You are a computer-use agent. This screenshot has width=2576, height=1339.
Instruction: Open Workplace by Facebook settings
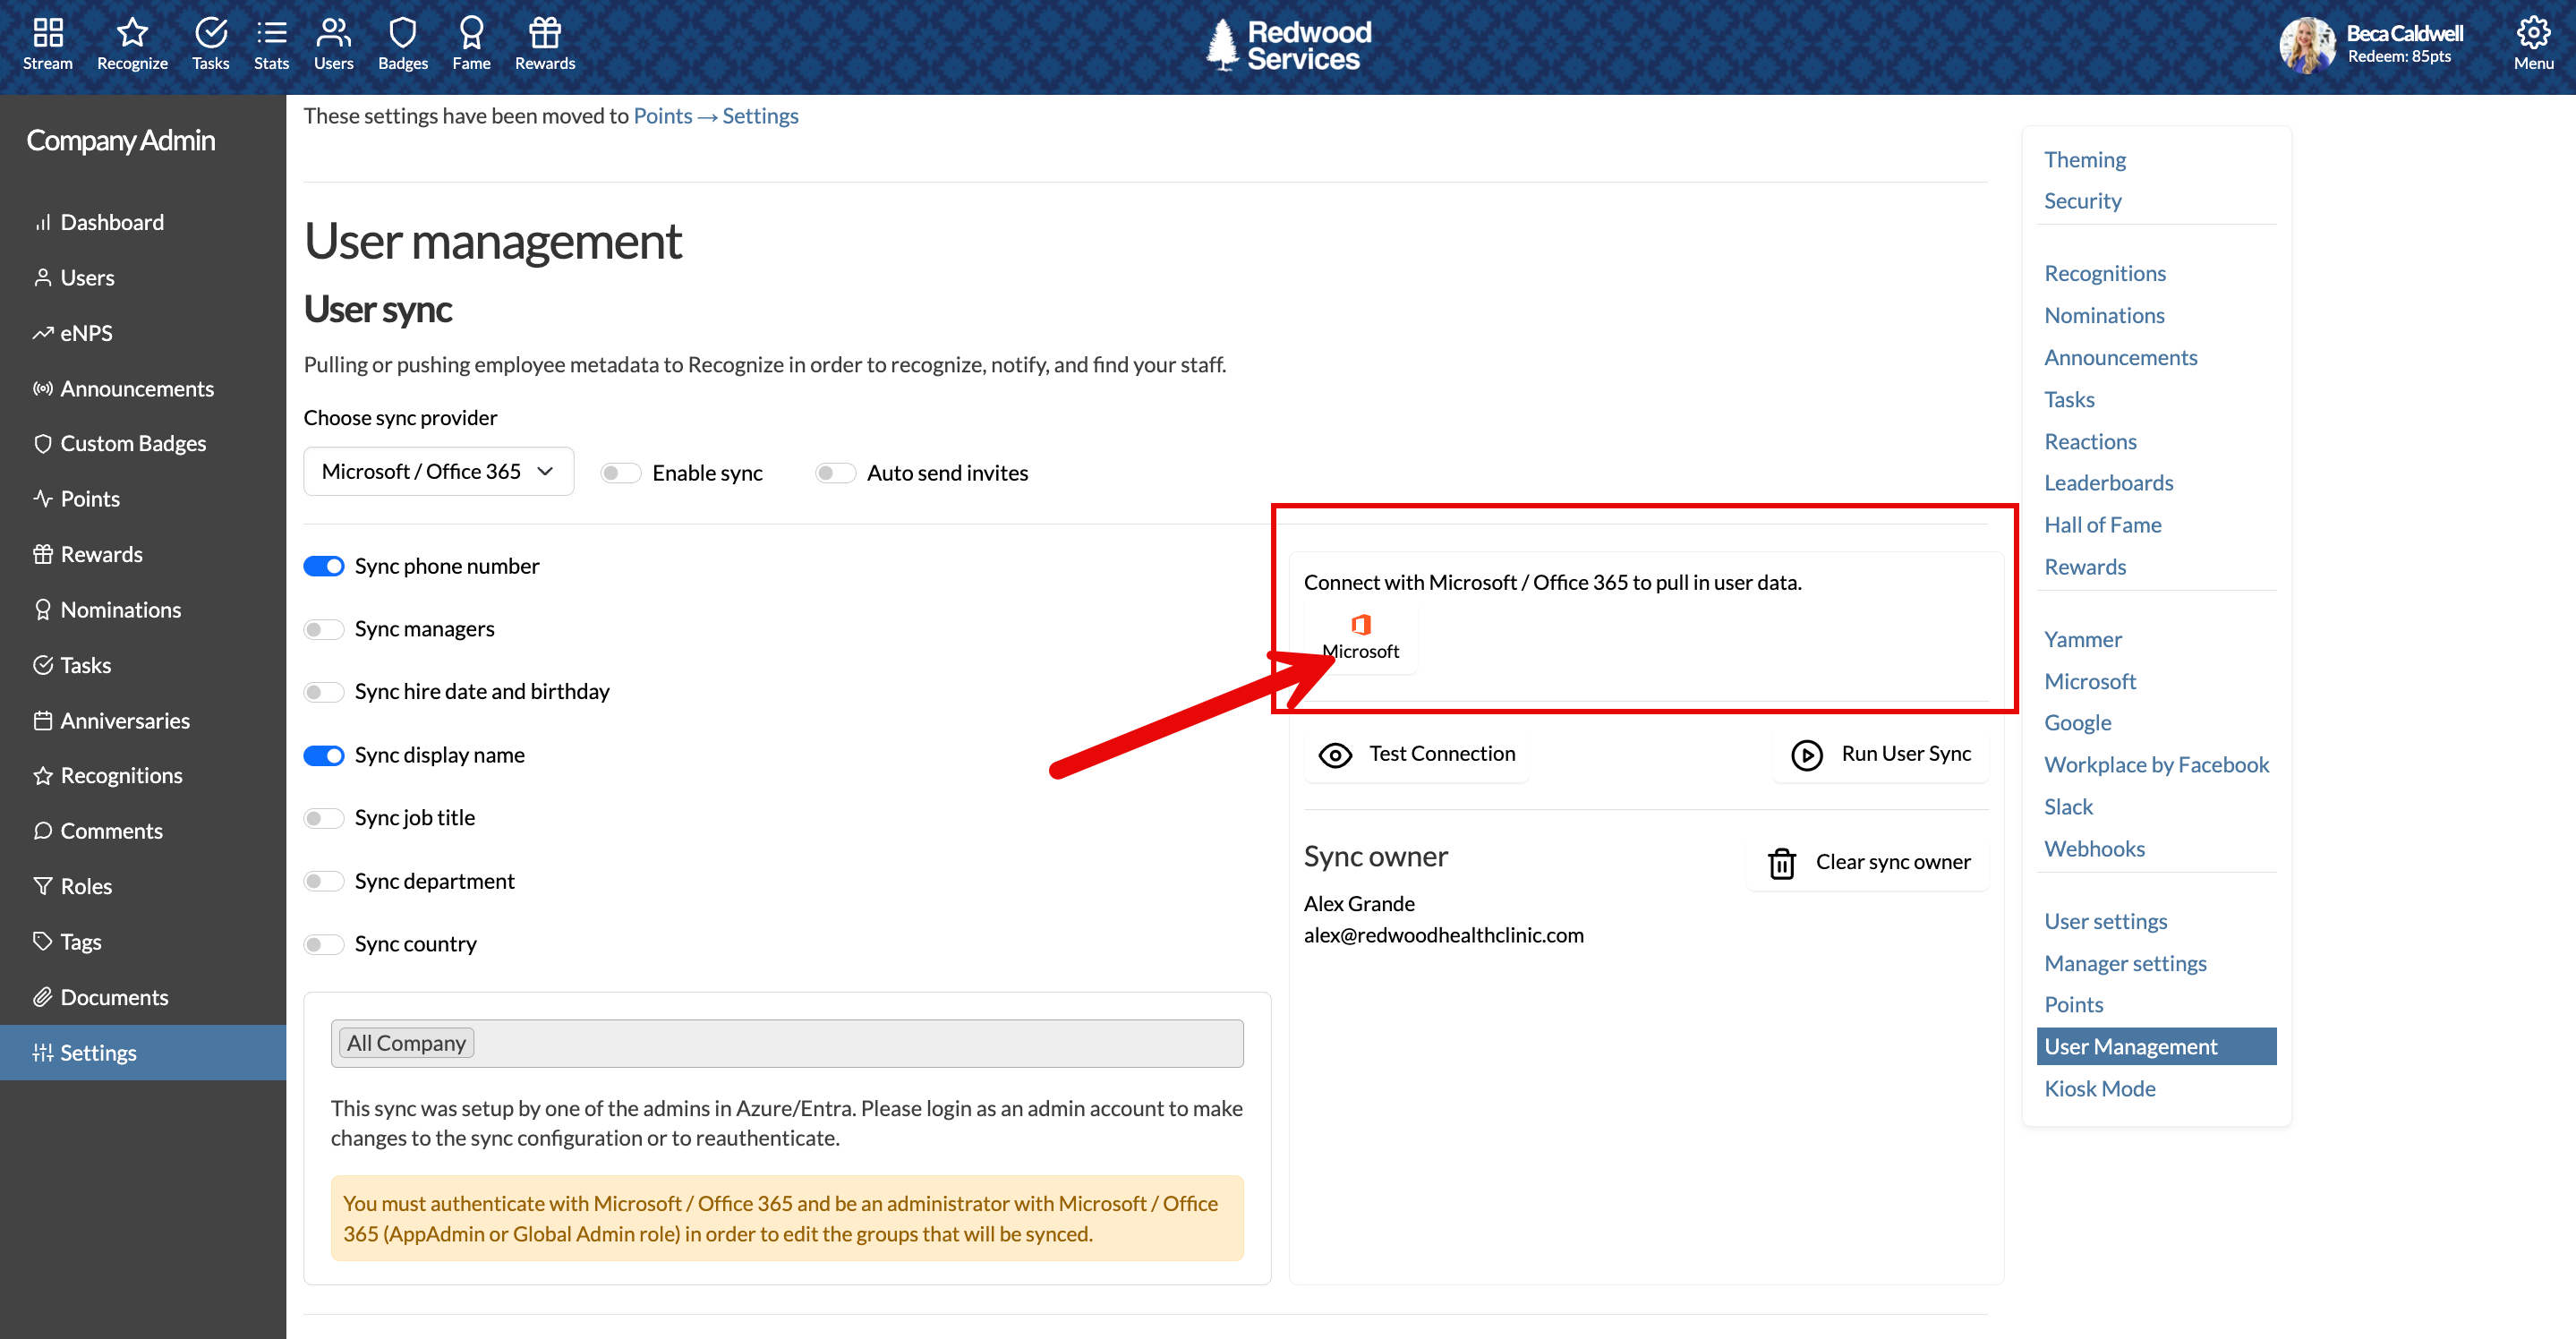click(2156, 765)
